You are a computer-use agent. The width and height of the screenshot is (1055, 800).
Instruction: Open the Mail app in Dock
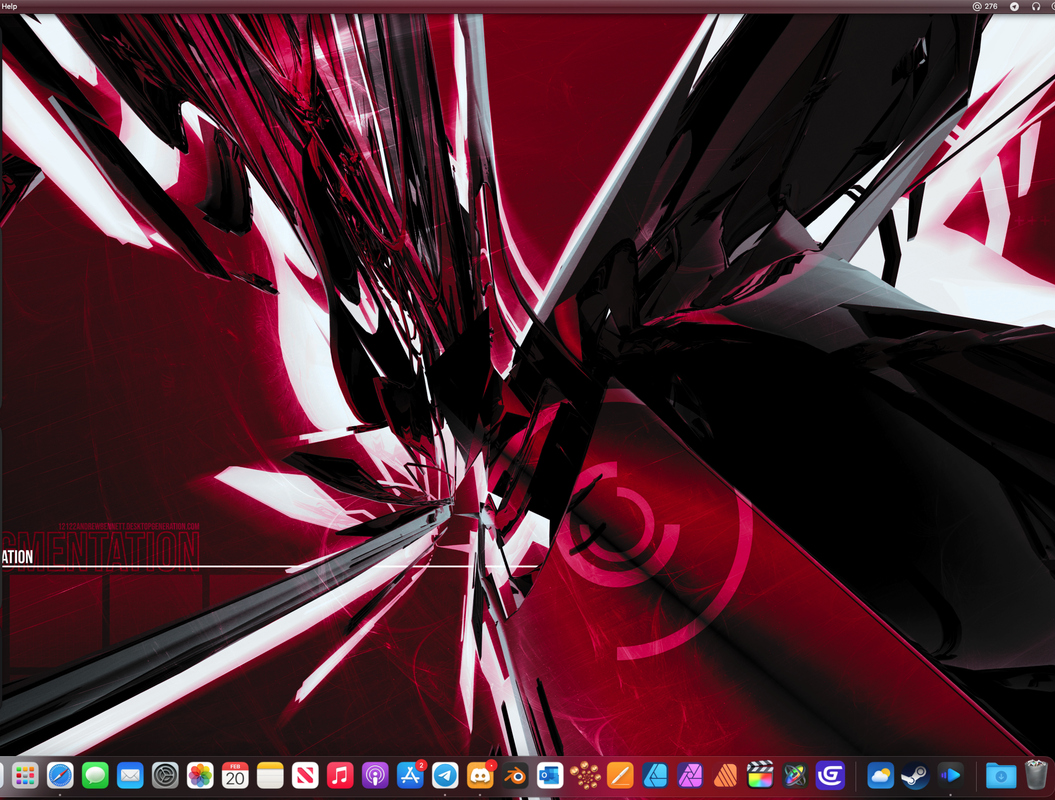[130, 776]
